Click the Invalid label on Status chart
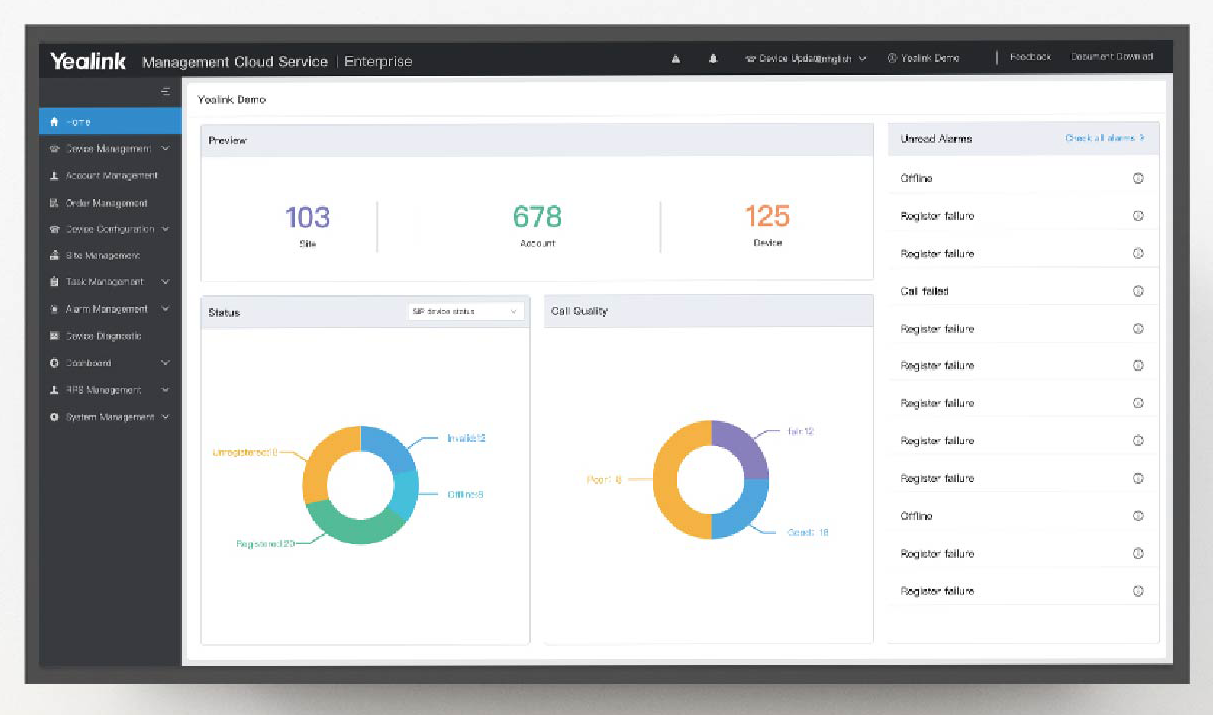1213x715 pixels. [x=466, y=438]
